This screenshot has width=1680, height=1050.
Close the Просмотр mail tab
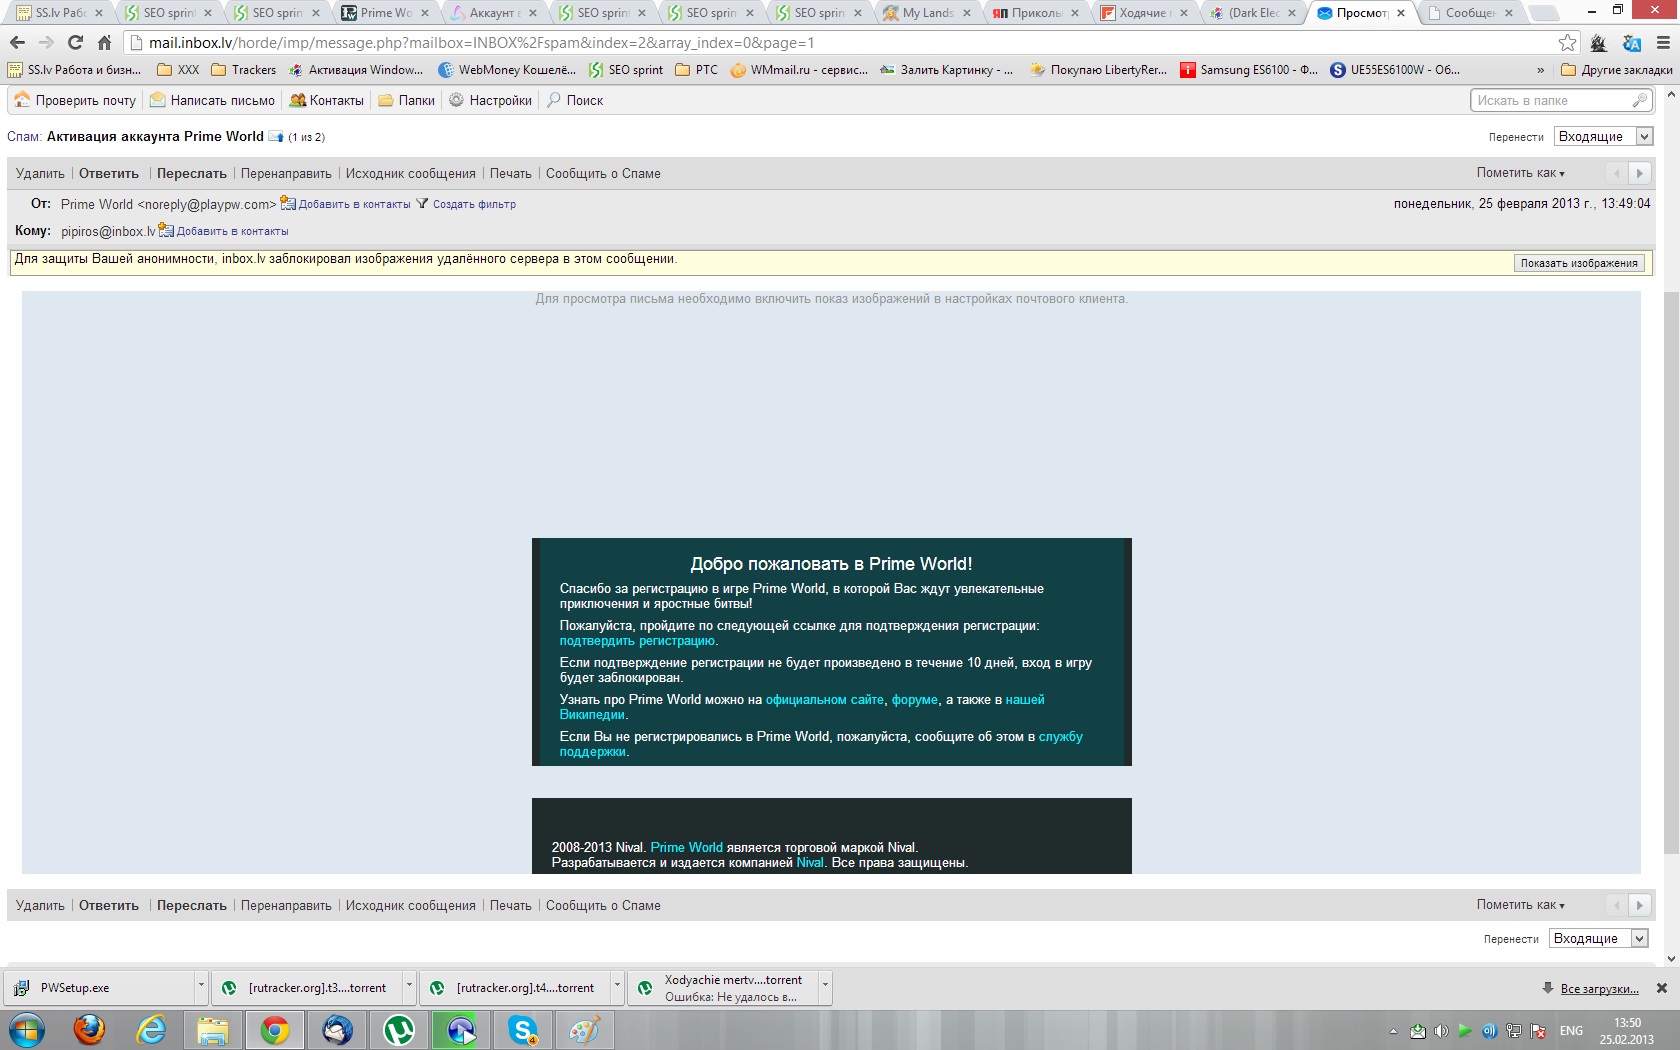click(x=1401, y=13)
